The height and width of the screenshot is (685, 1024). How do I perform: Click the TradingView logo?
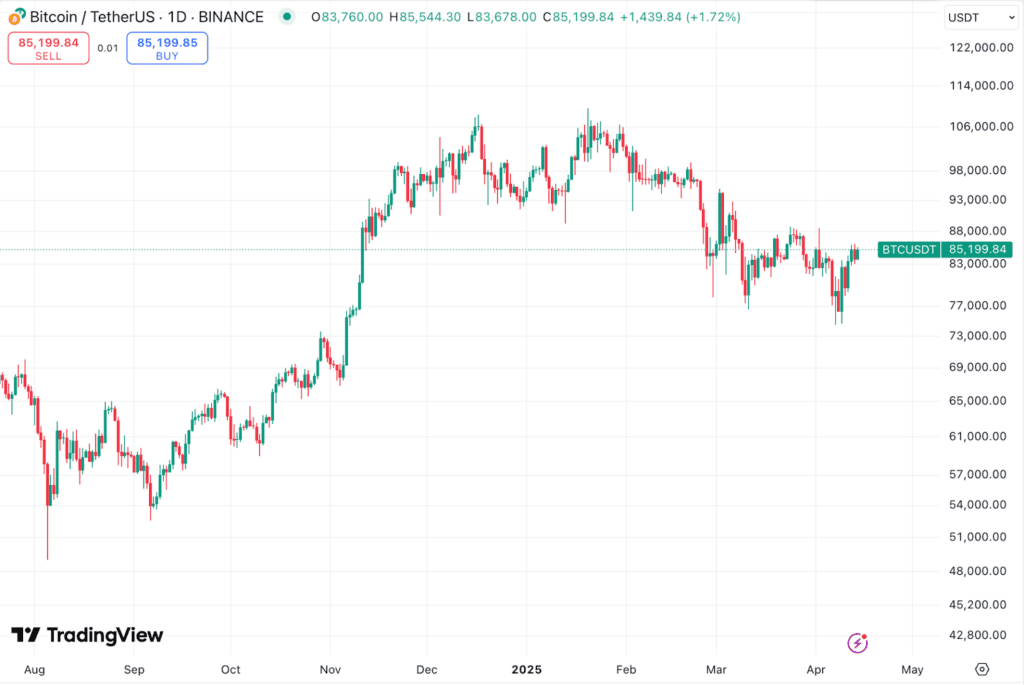click(x=87, y=635)
